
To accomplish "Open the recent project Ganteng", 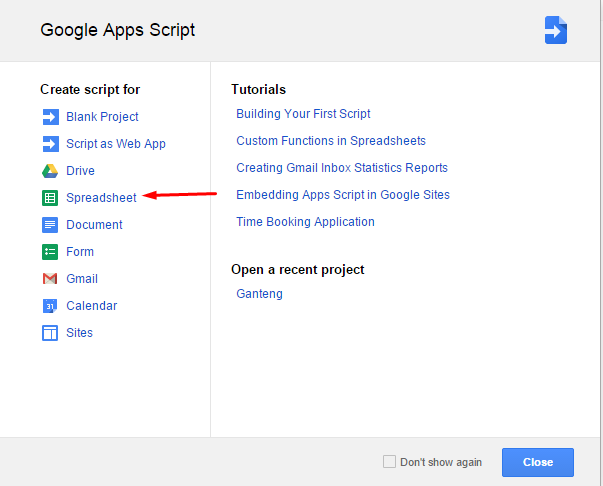I will (259, 294).
